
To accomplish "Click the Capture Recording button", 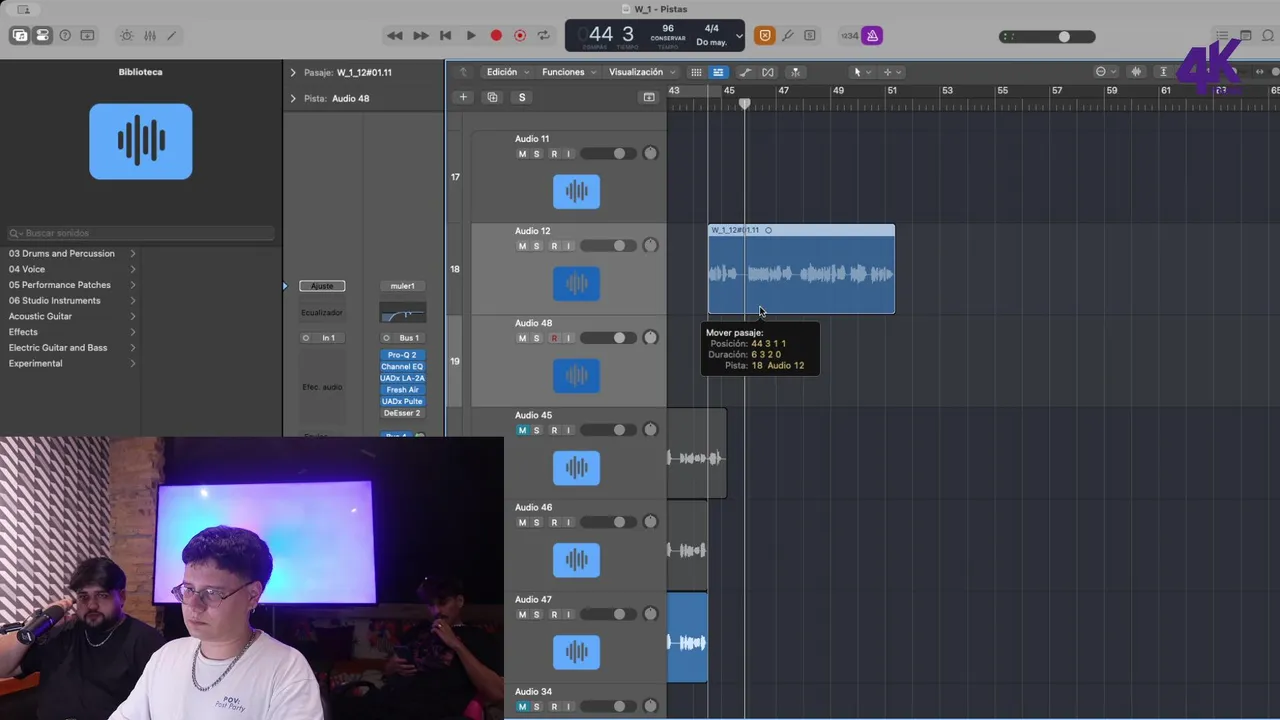I will [520, 35].
